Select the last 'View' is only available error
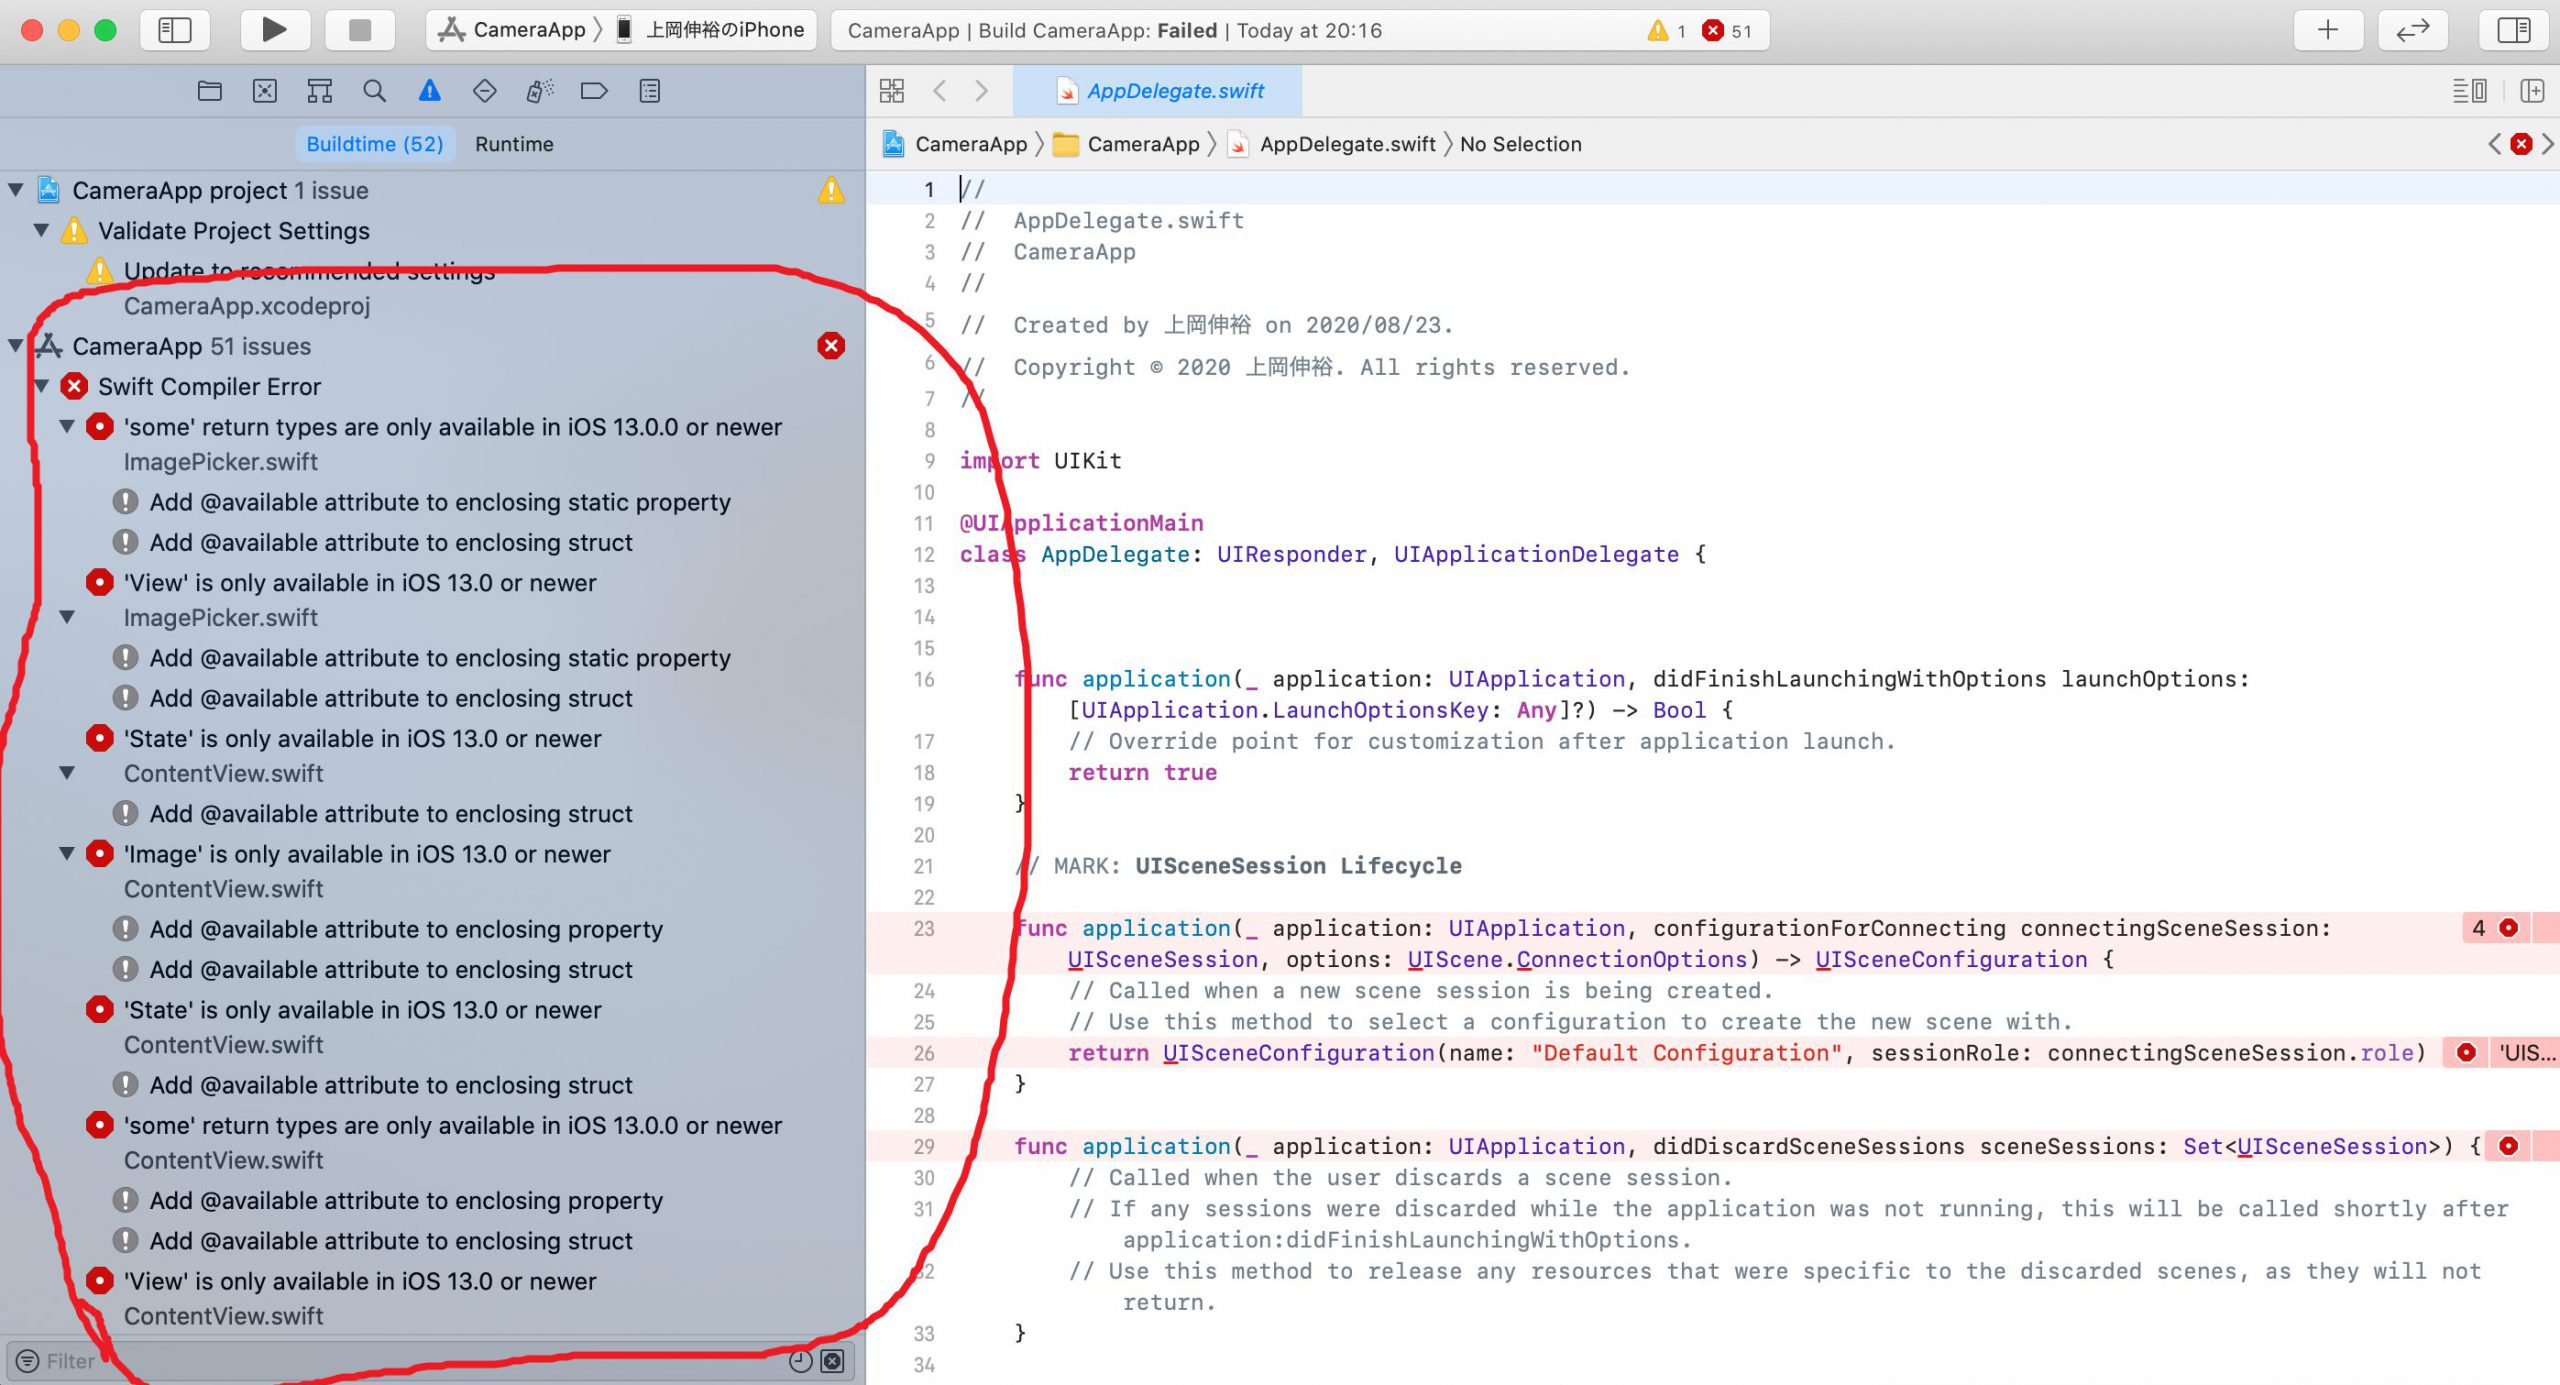 360,1281
